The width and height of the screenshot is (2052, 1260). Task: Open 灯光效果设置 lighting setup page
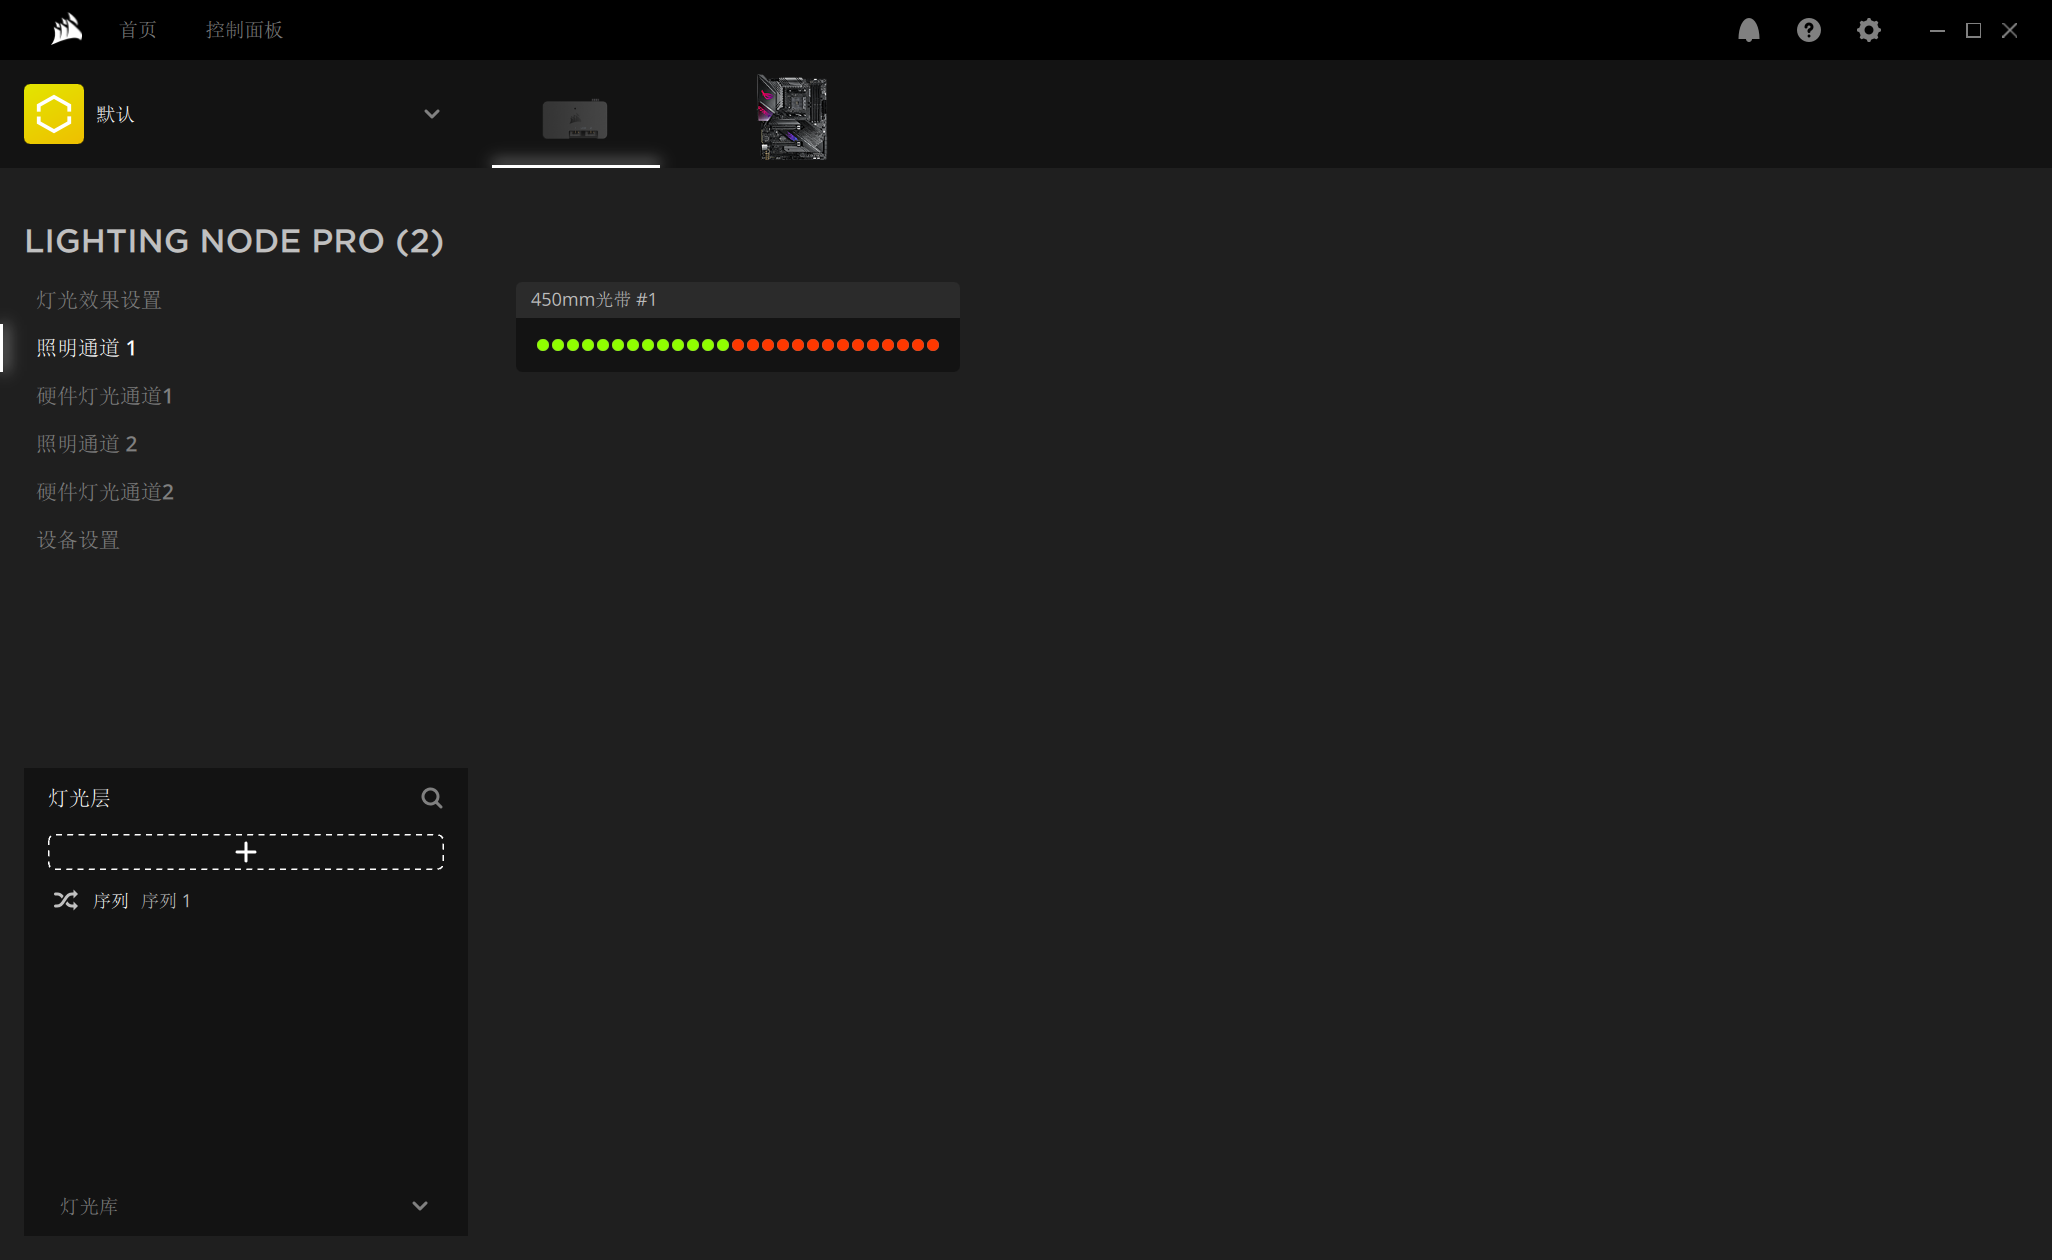click(99, 300)
